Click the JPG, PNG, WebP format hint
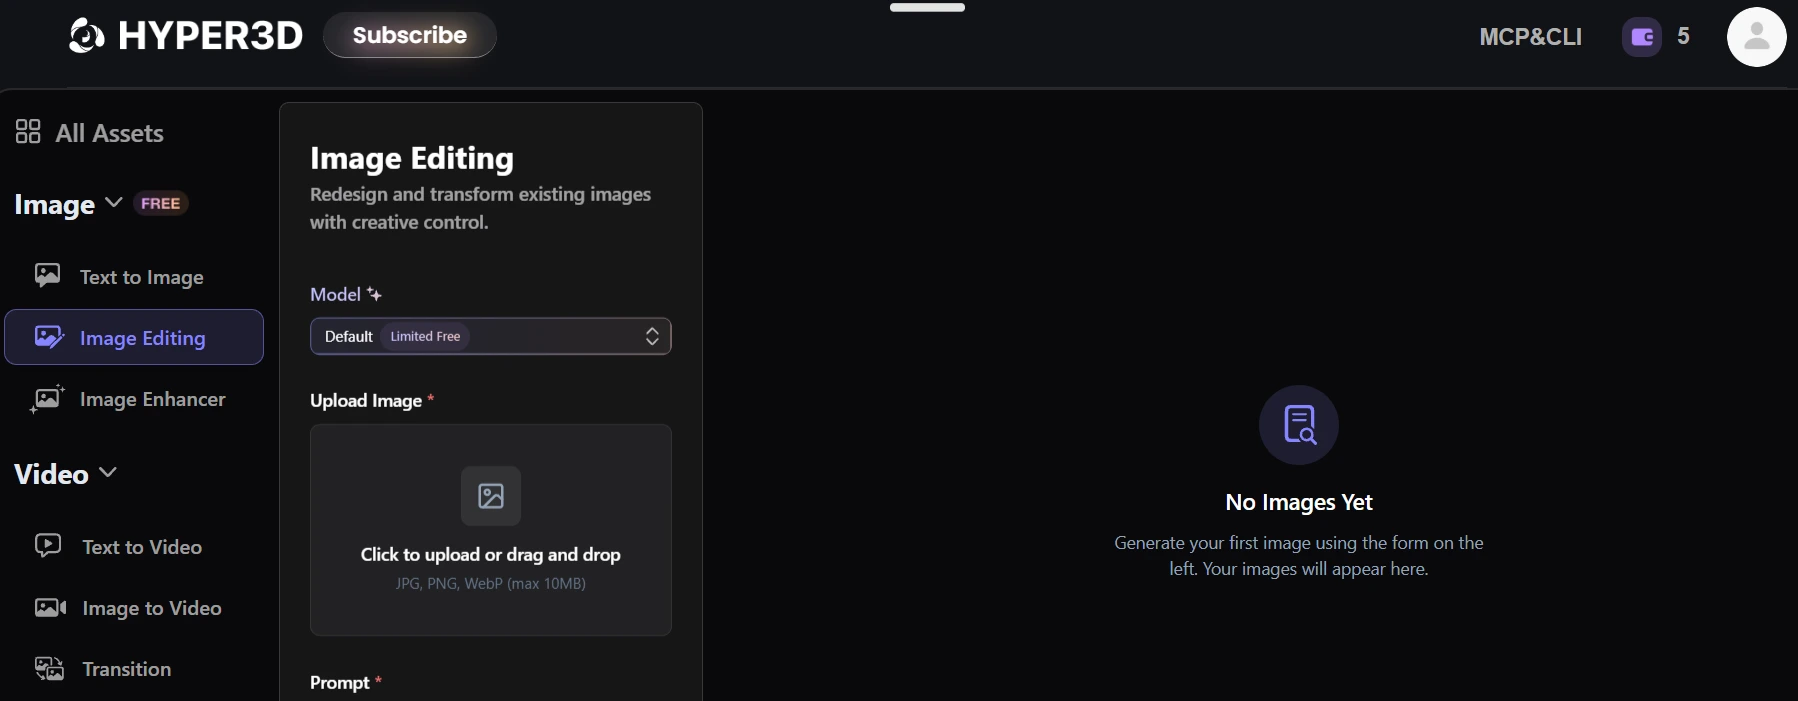This screenshot has width=1798, height=701. point(491,583)
